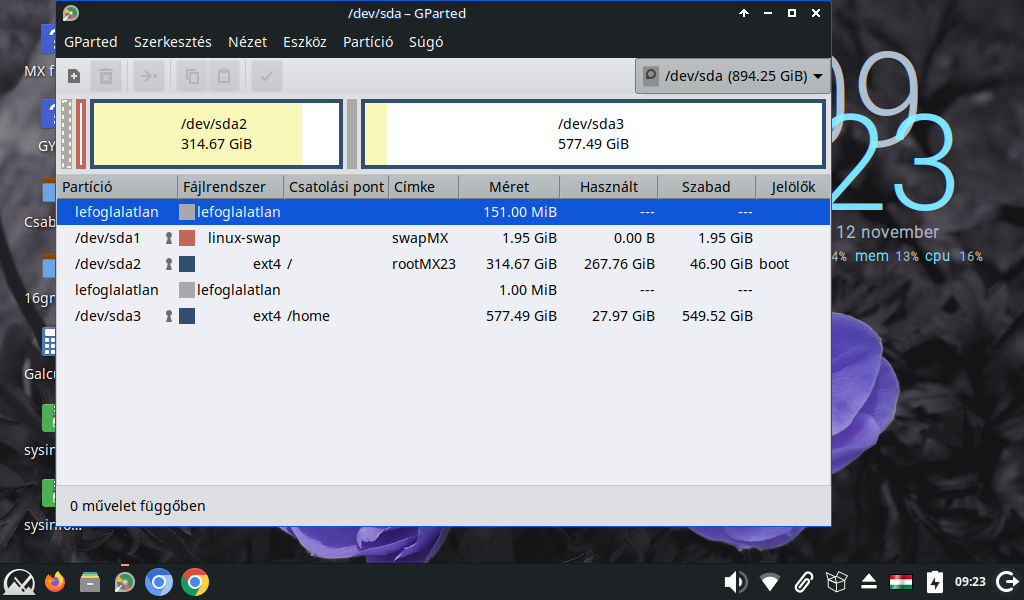Click the resize/move partition toolbar icon
Screen dimensions: 1024x600
point(149,76)
